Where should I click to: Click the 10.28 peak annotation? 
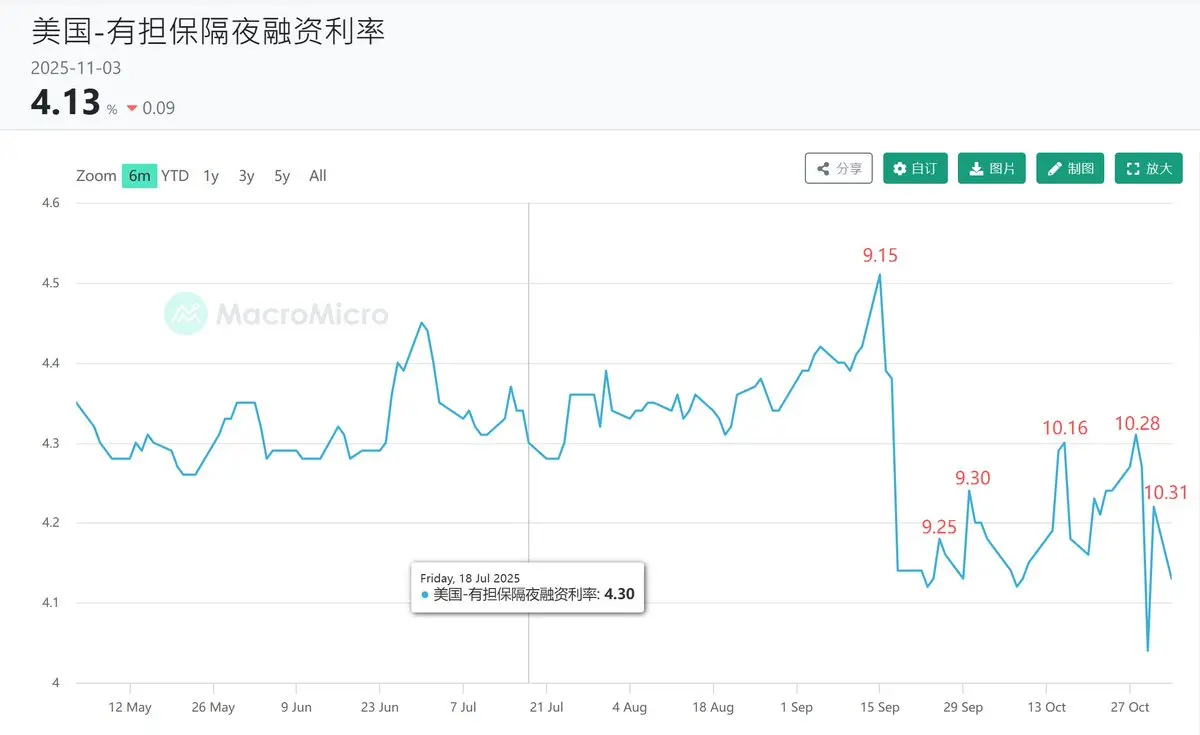coord(1137,424)
